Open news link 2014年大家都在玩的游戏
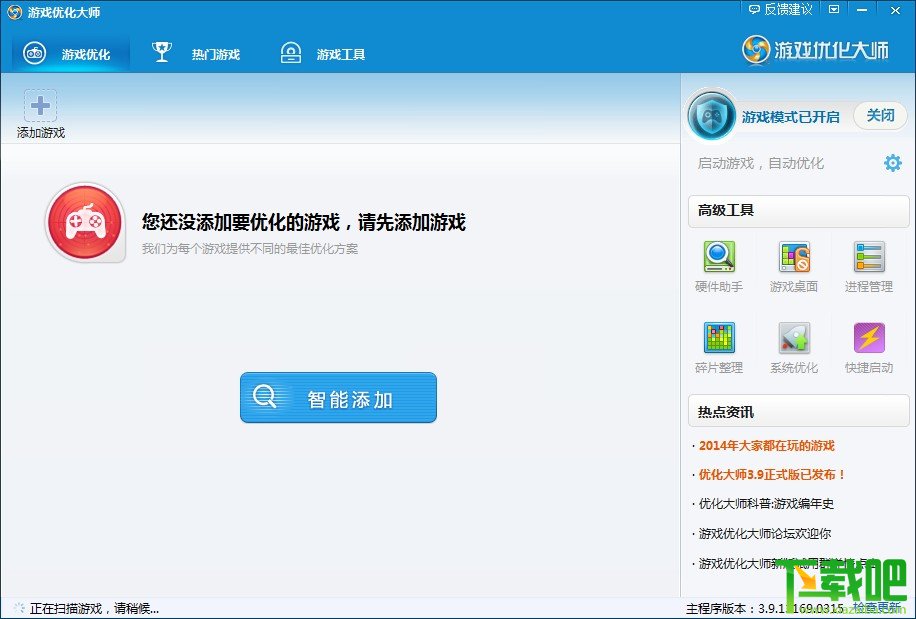Viewport: 916px width, 619px height. coord(766,446)
